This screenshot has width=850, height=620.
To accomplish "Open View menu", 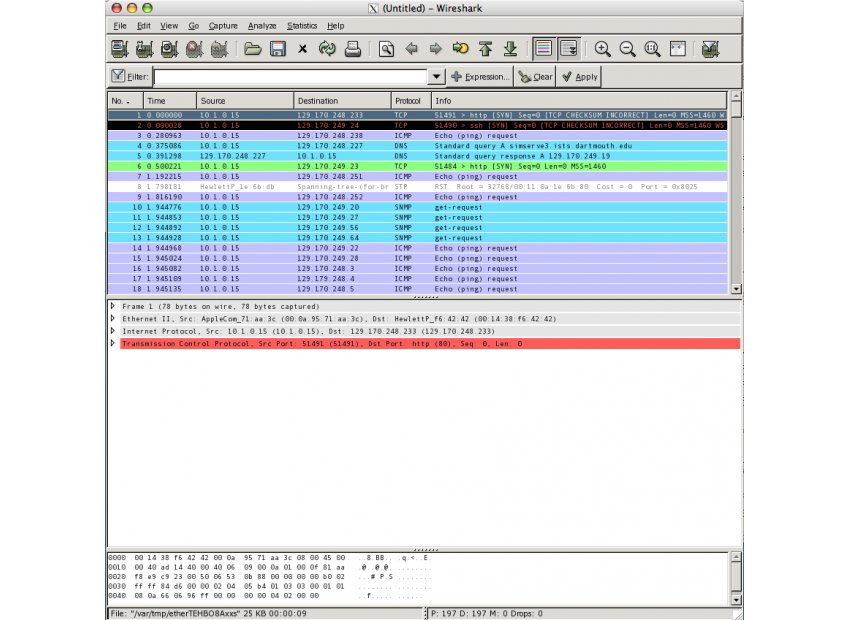I will click(169, 26).
